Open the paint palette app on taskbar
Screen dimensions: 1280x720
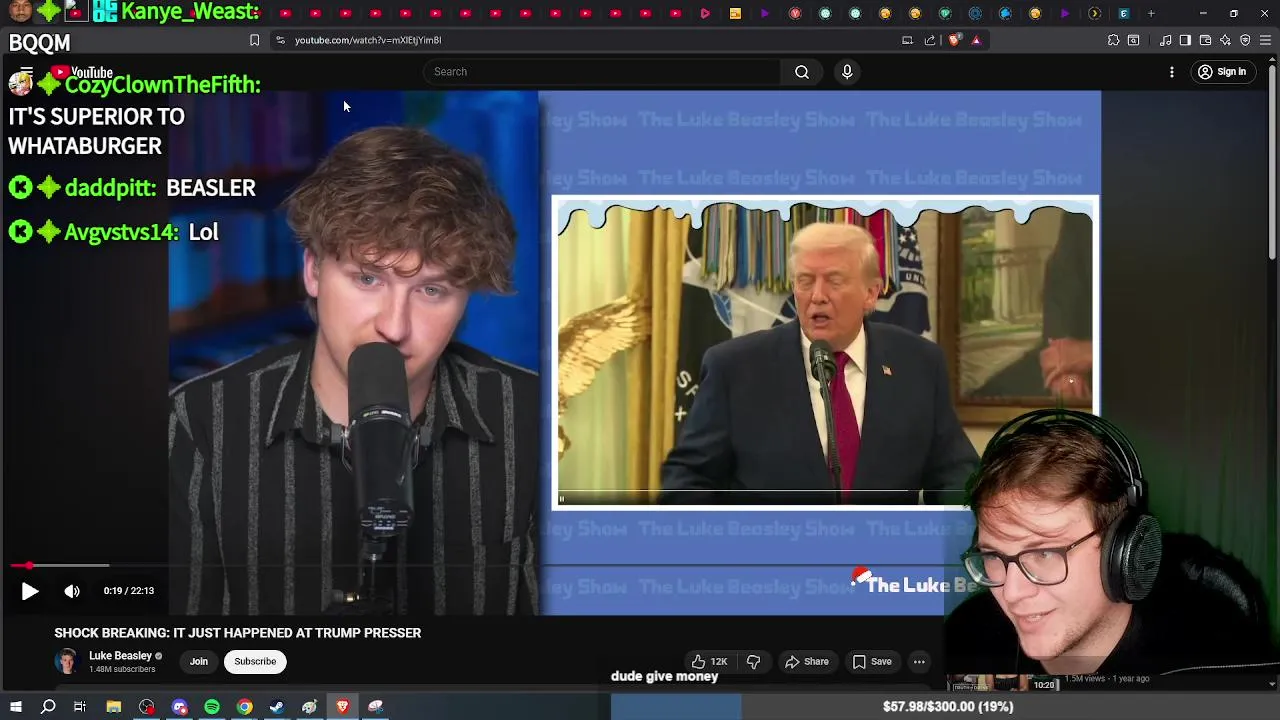tap(310, 706)
